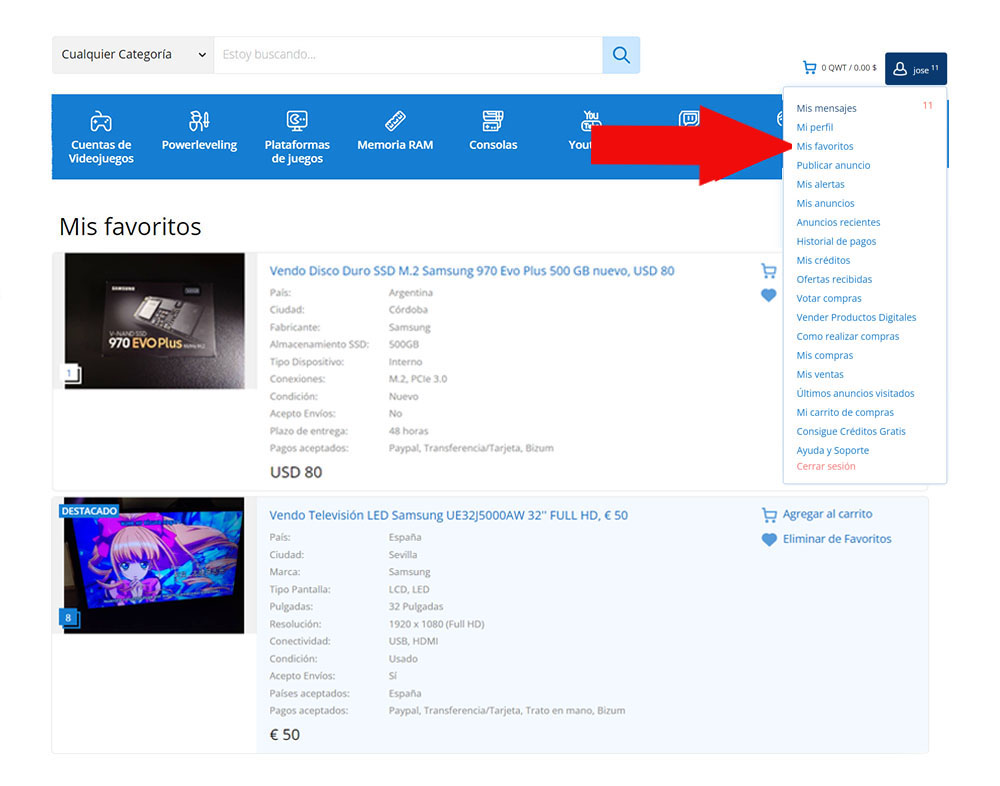Open the Samsung 970 Evo Plus SSD listing title
Screen dimensions: 1000x786
(x=472, y=271)
